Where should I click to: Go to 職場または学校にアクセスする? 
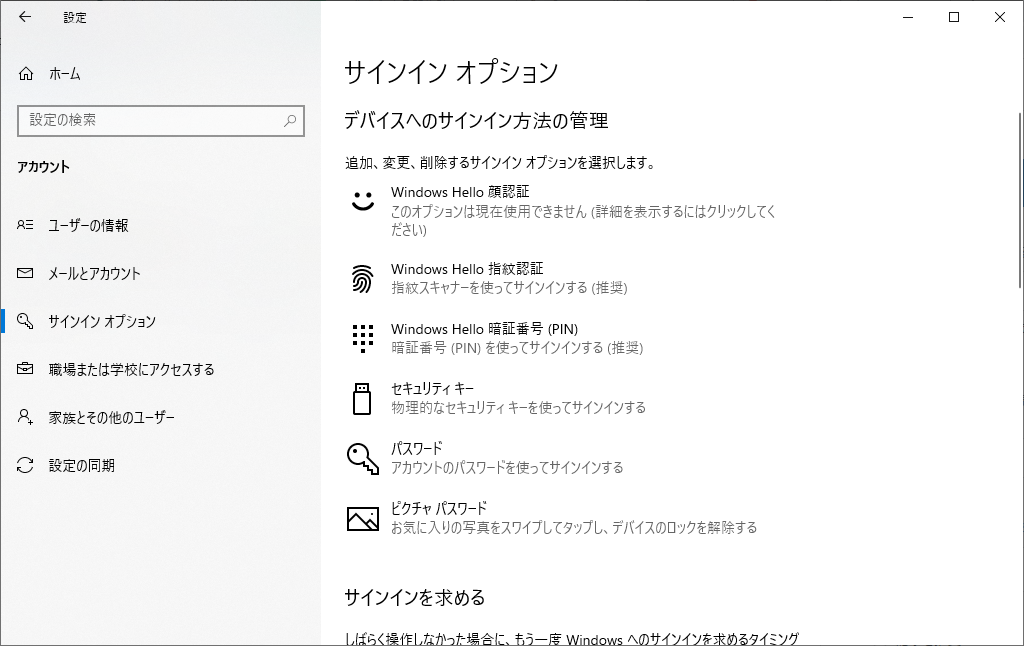(x=131, y=370)
